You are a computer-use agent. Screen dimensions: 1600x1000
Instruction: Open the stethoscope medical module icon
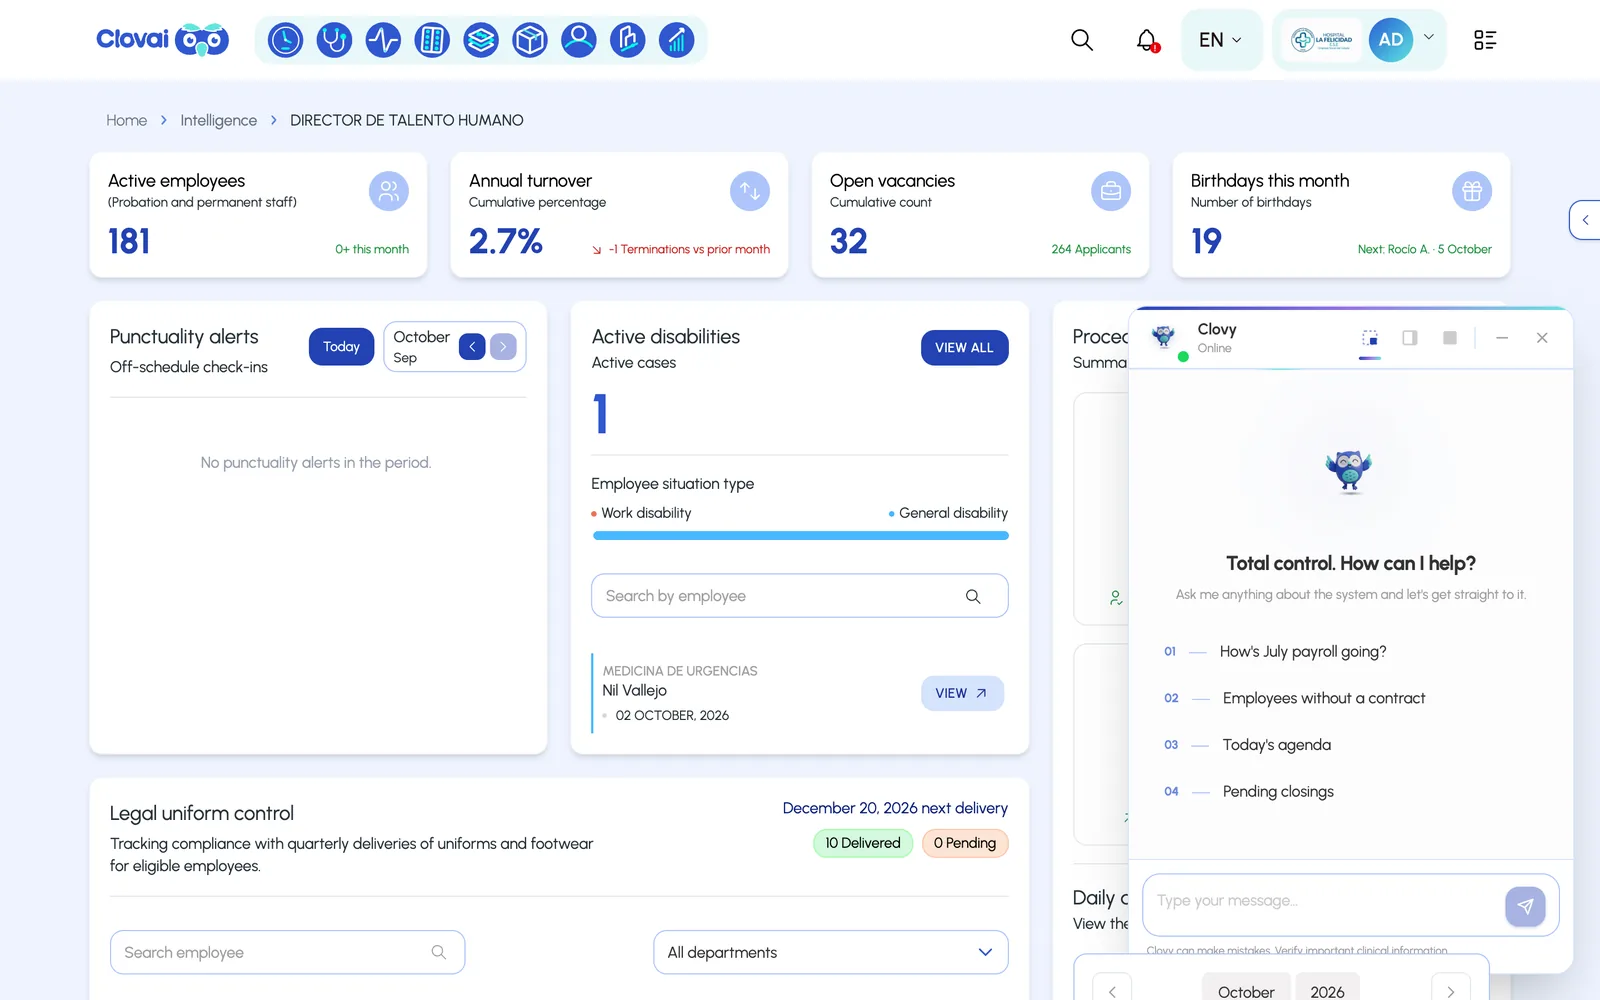point(334,40)
